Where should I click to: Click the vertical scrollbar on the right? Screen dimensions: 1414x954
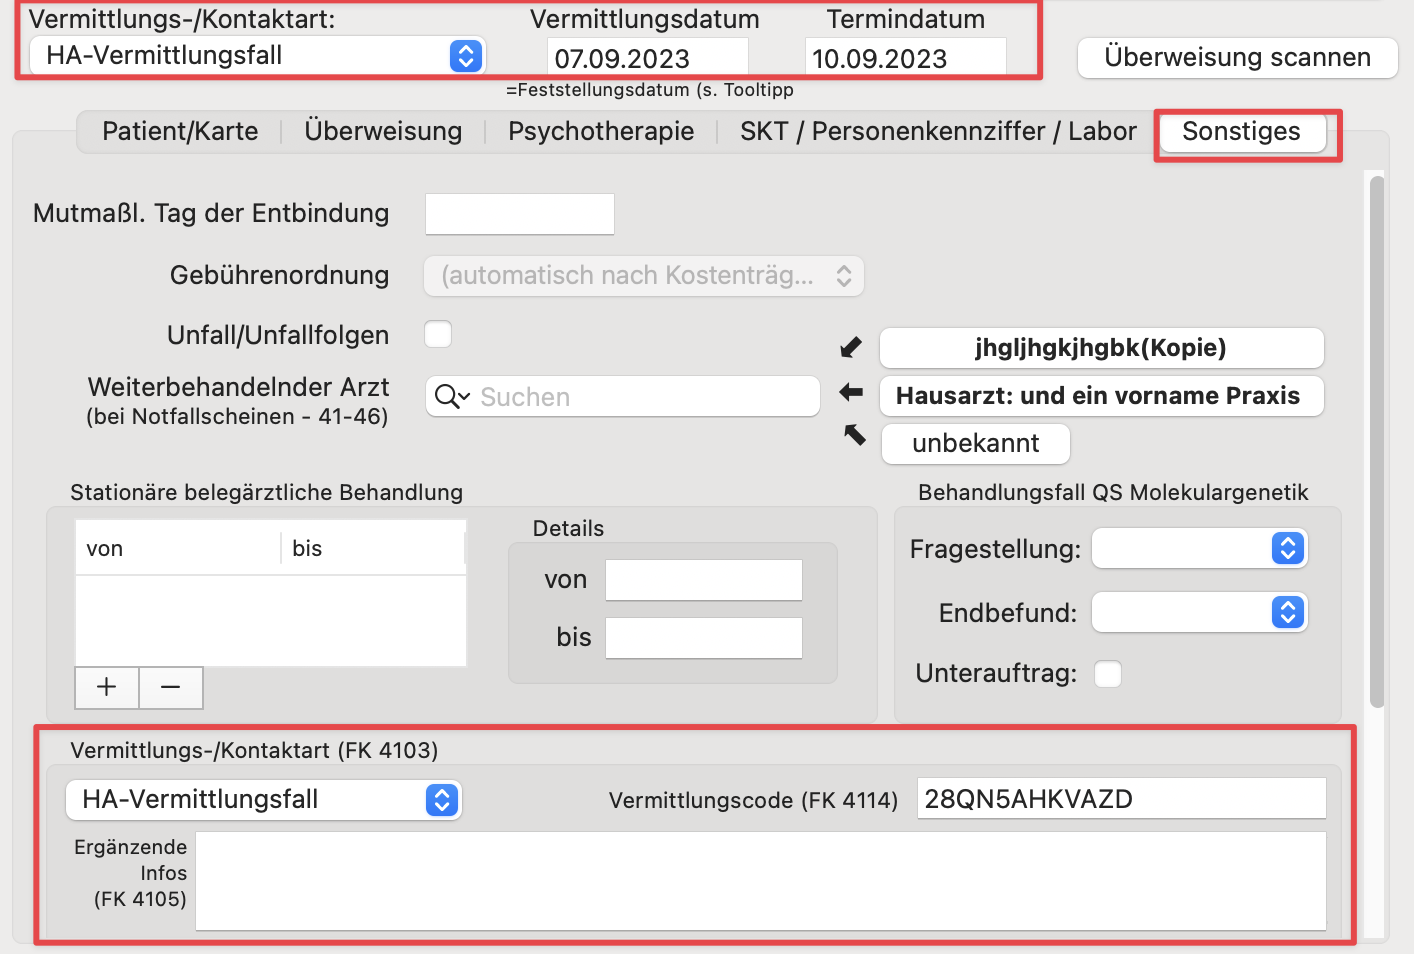click(x=1377, y=441)
